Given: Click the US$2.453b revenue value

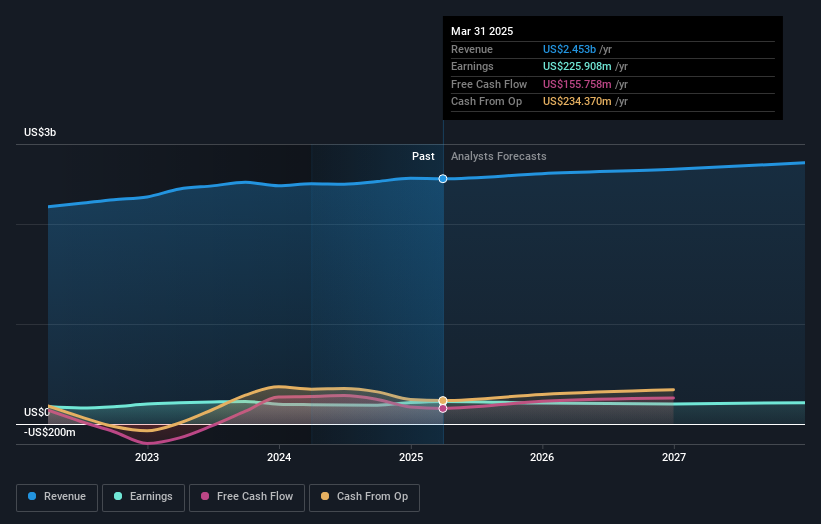Looking at the screenshot, I should pyautogui.click(x=569, y=49).
